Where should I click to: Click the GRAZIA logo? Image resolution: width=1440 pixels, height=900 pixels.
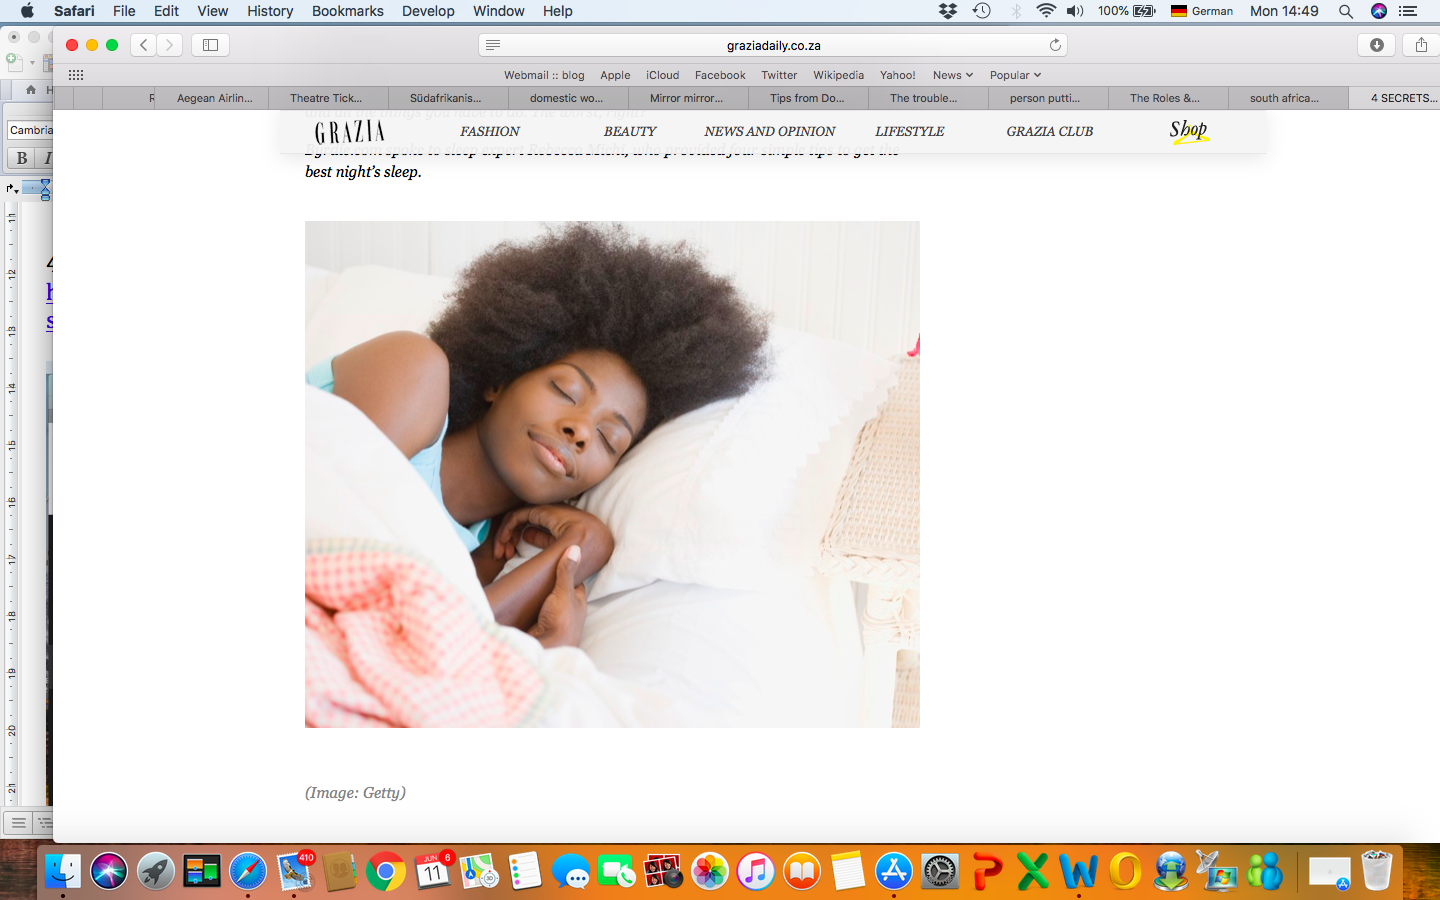[349, 132]
